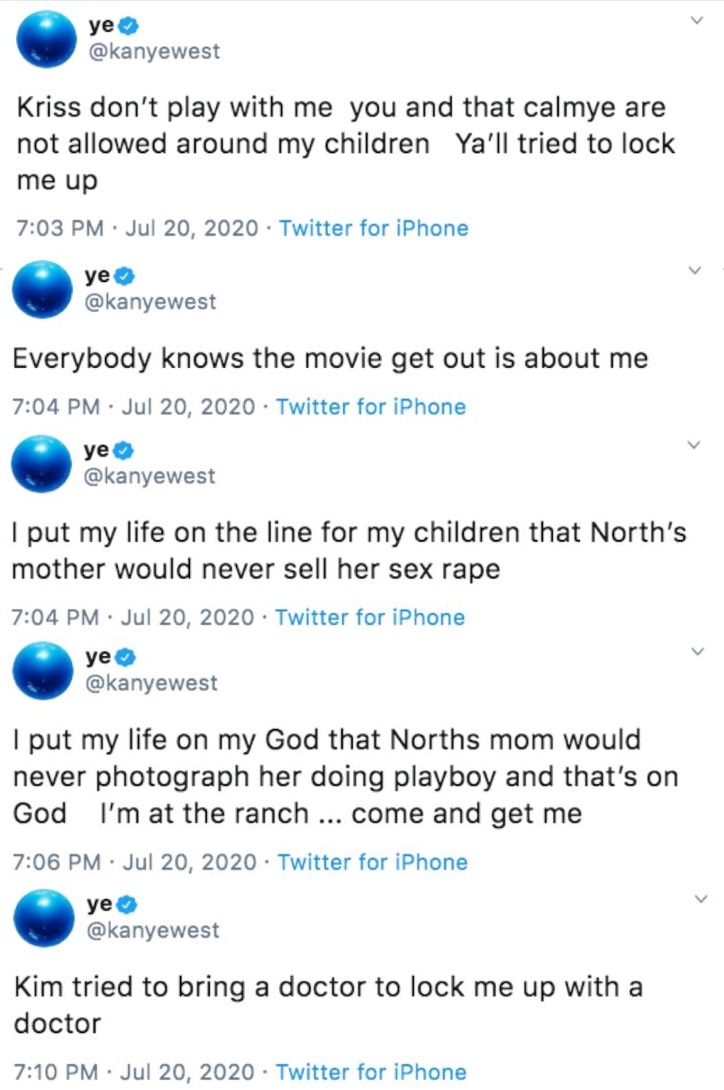
Task: Expand the chevron menu on the "Kriss" tweet
Action: pyautogui.click(x=697, y=21)
